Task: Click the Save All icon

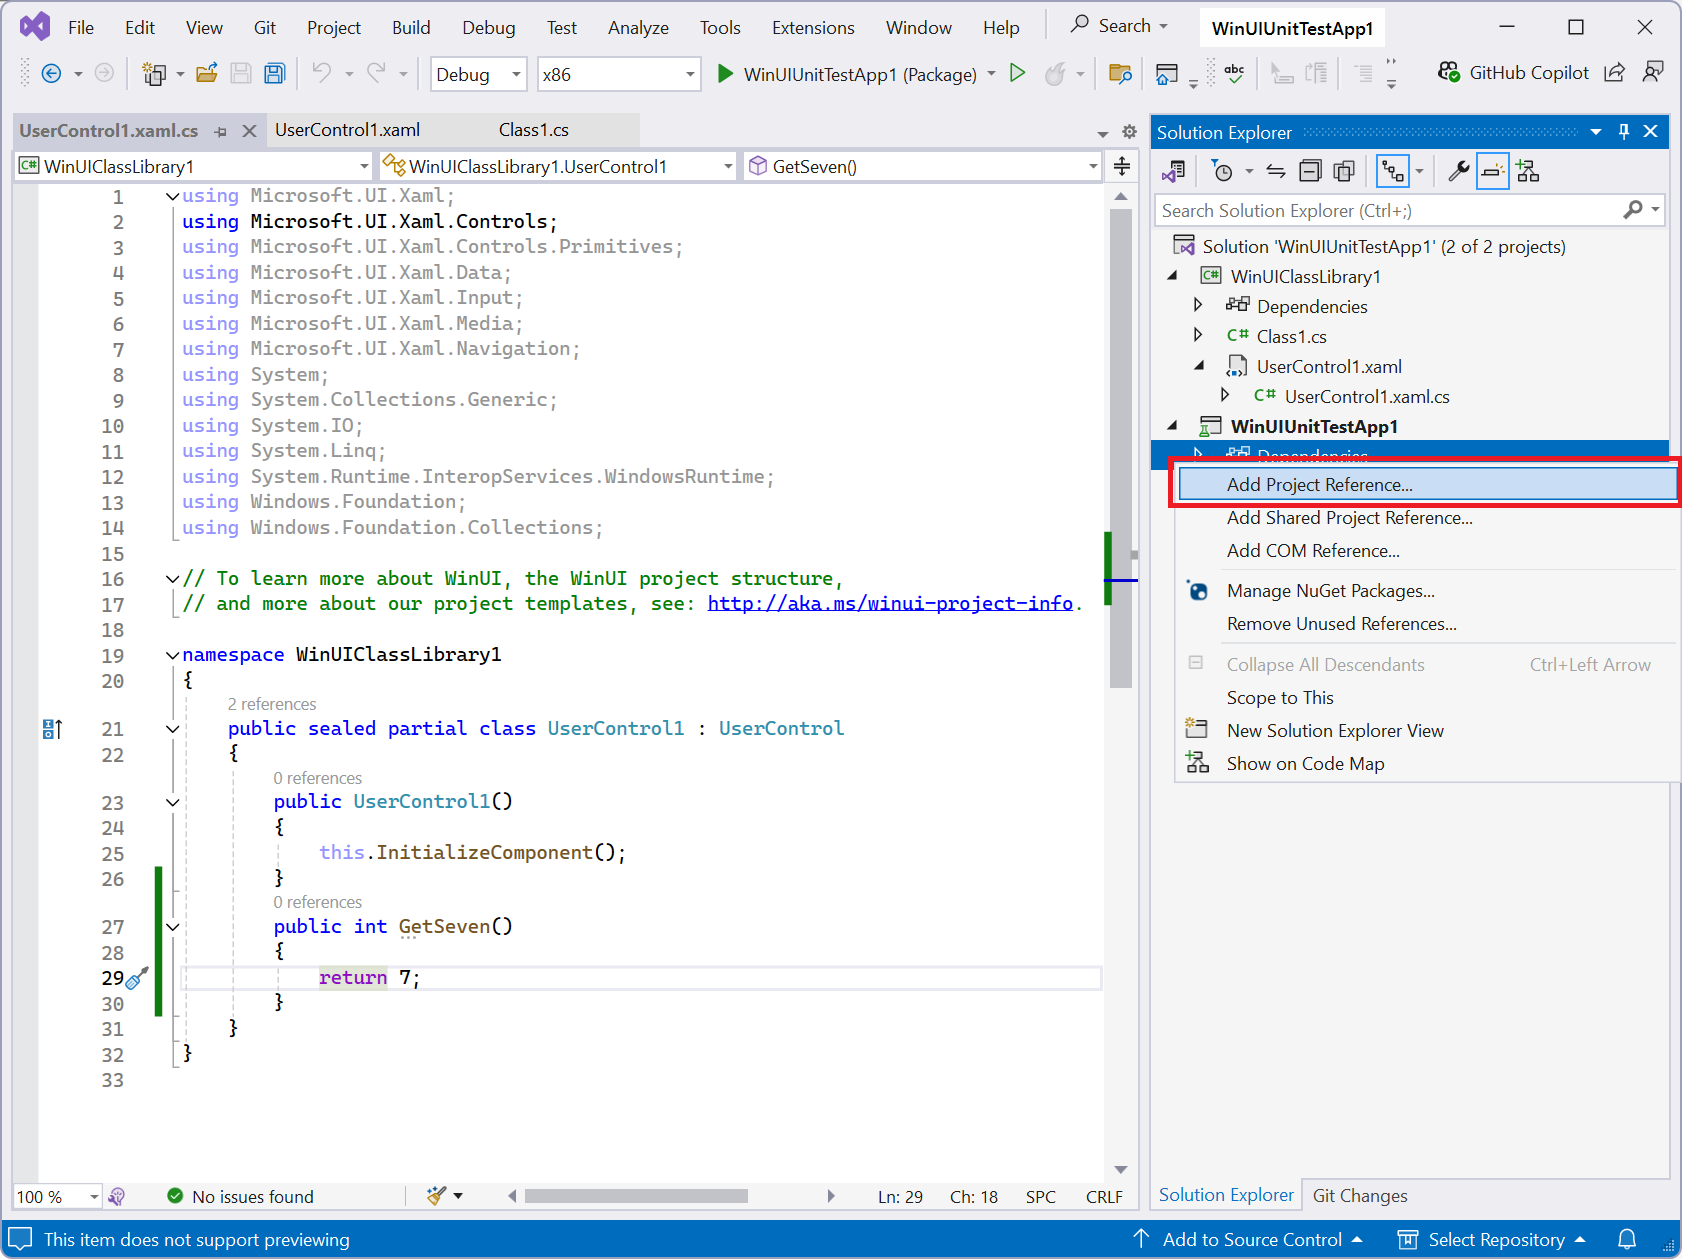Action: click(x=274, y=73)
